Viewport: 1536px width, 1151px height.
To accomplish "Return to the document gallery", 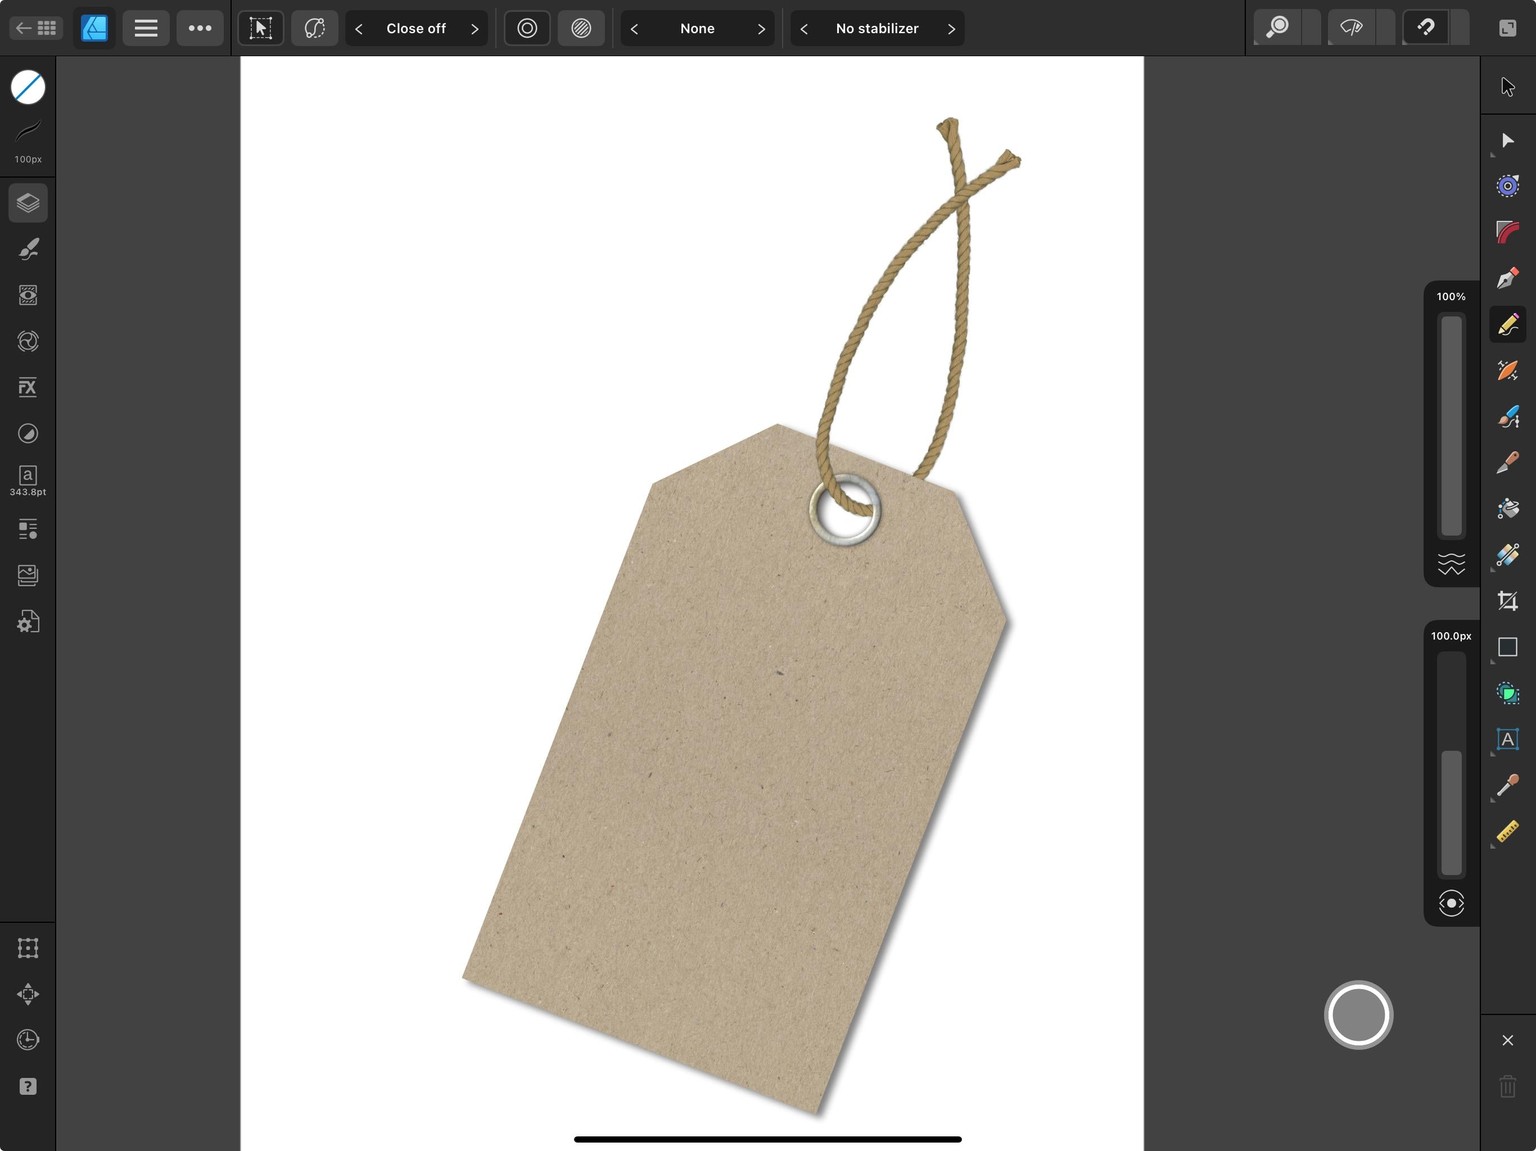I will [x=36, y=28].
